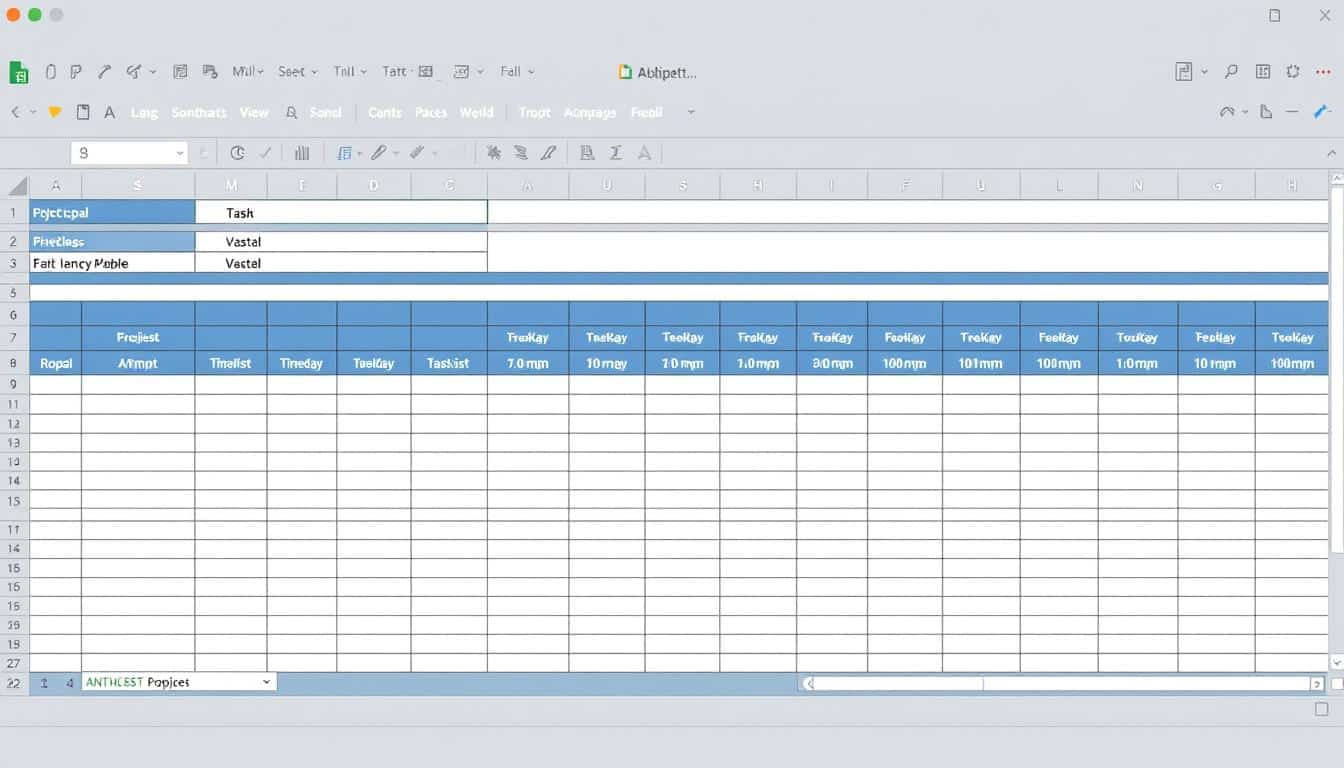Image resolution: width=1344 pixels, height=768 pixels.
Task: Click the blue alignment icon in formula toolbar
Action: pos(345,153)
